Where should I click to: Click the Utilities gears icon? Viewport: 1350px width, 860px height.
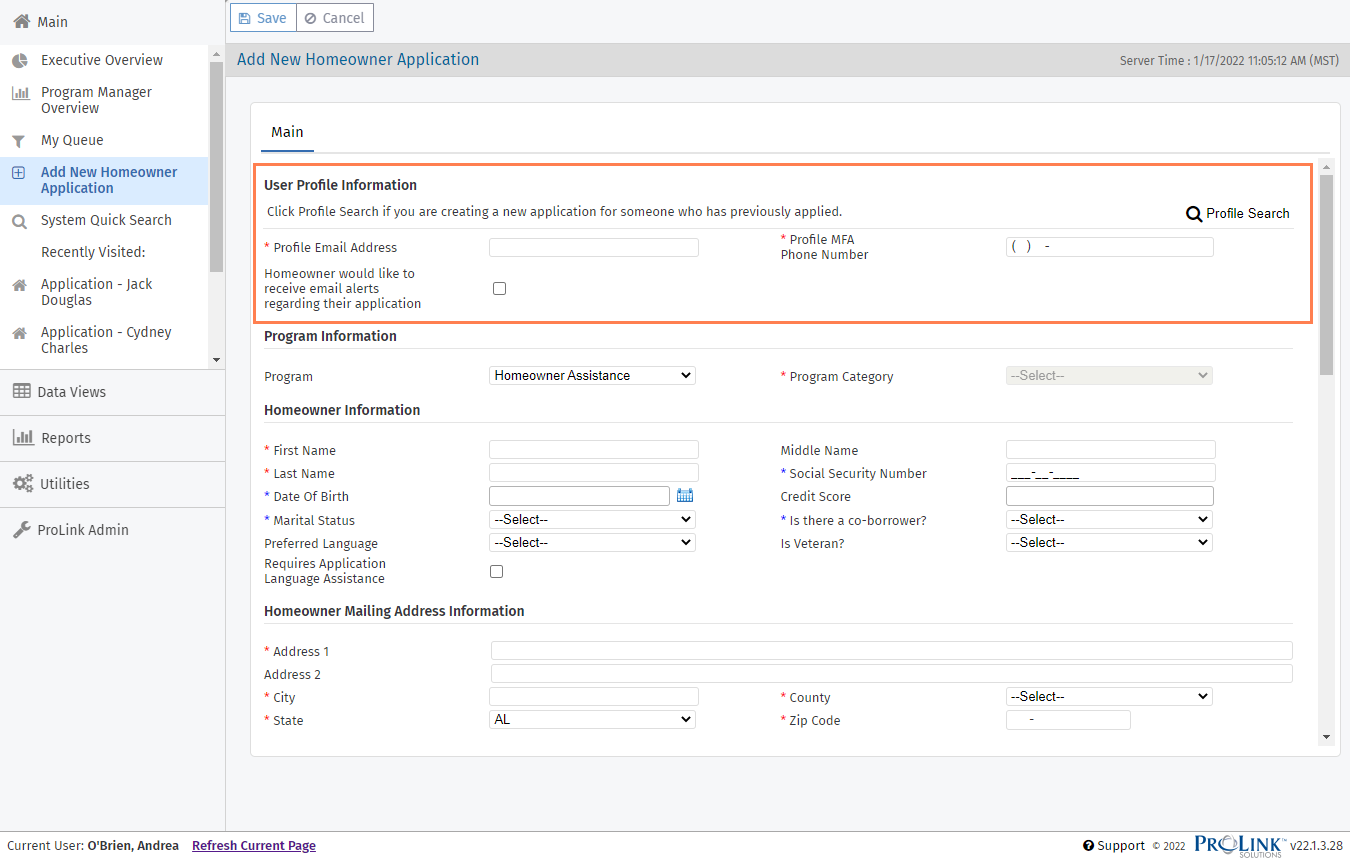click(23, 484)
